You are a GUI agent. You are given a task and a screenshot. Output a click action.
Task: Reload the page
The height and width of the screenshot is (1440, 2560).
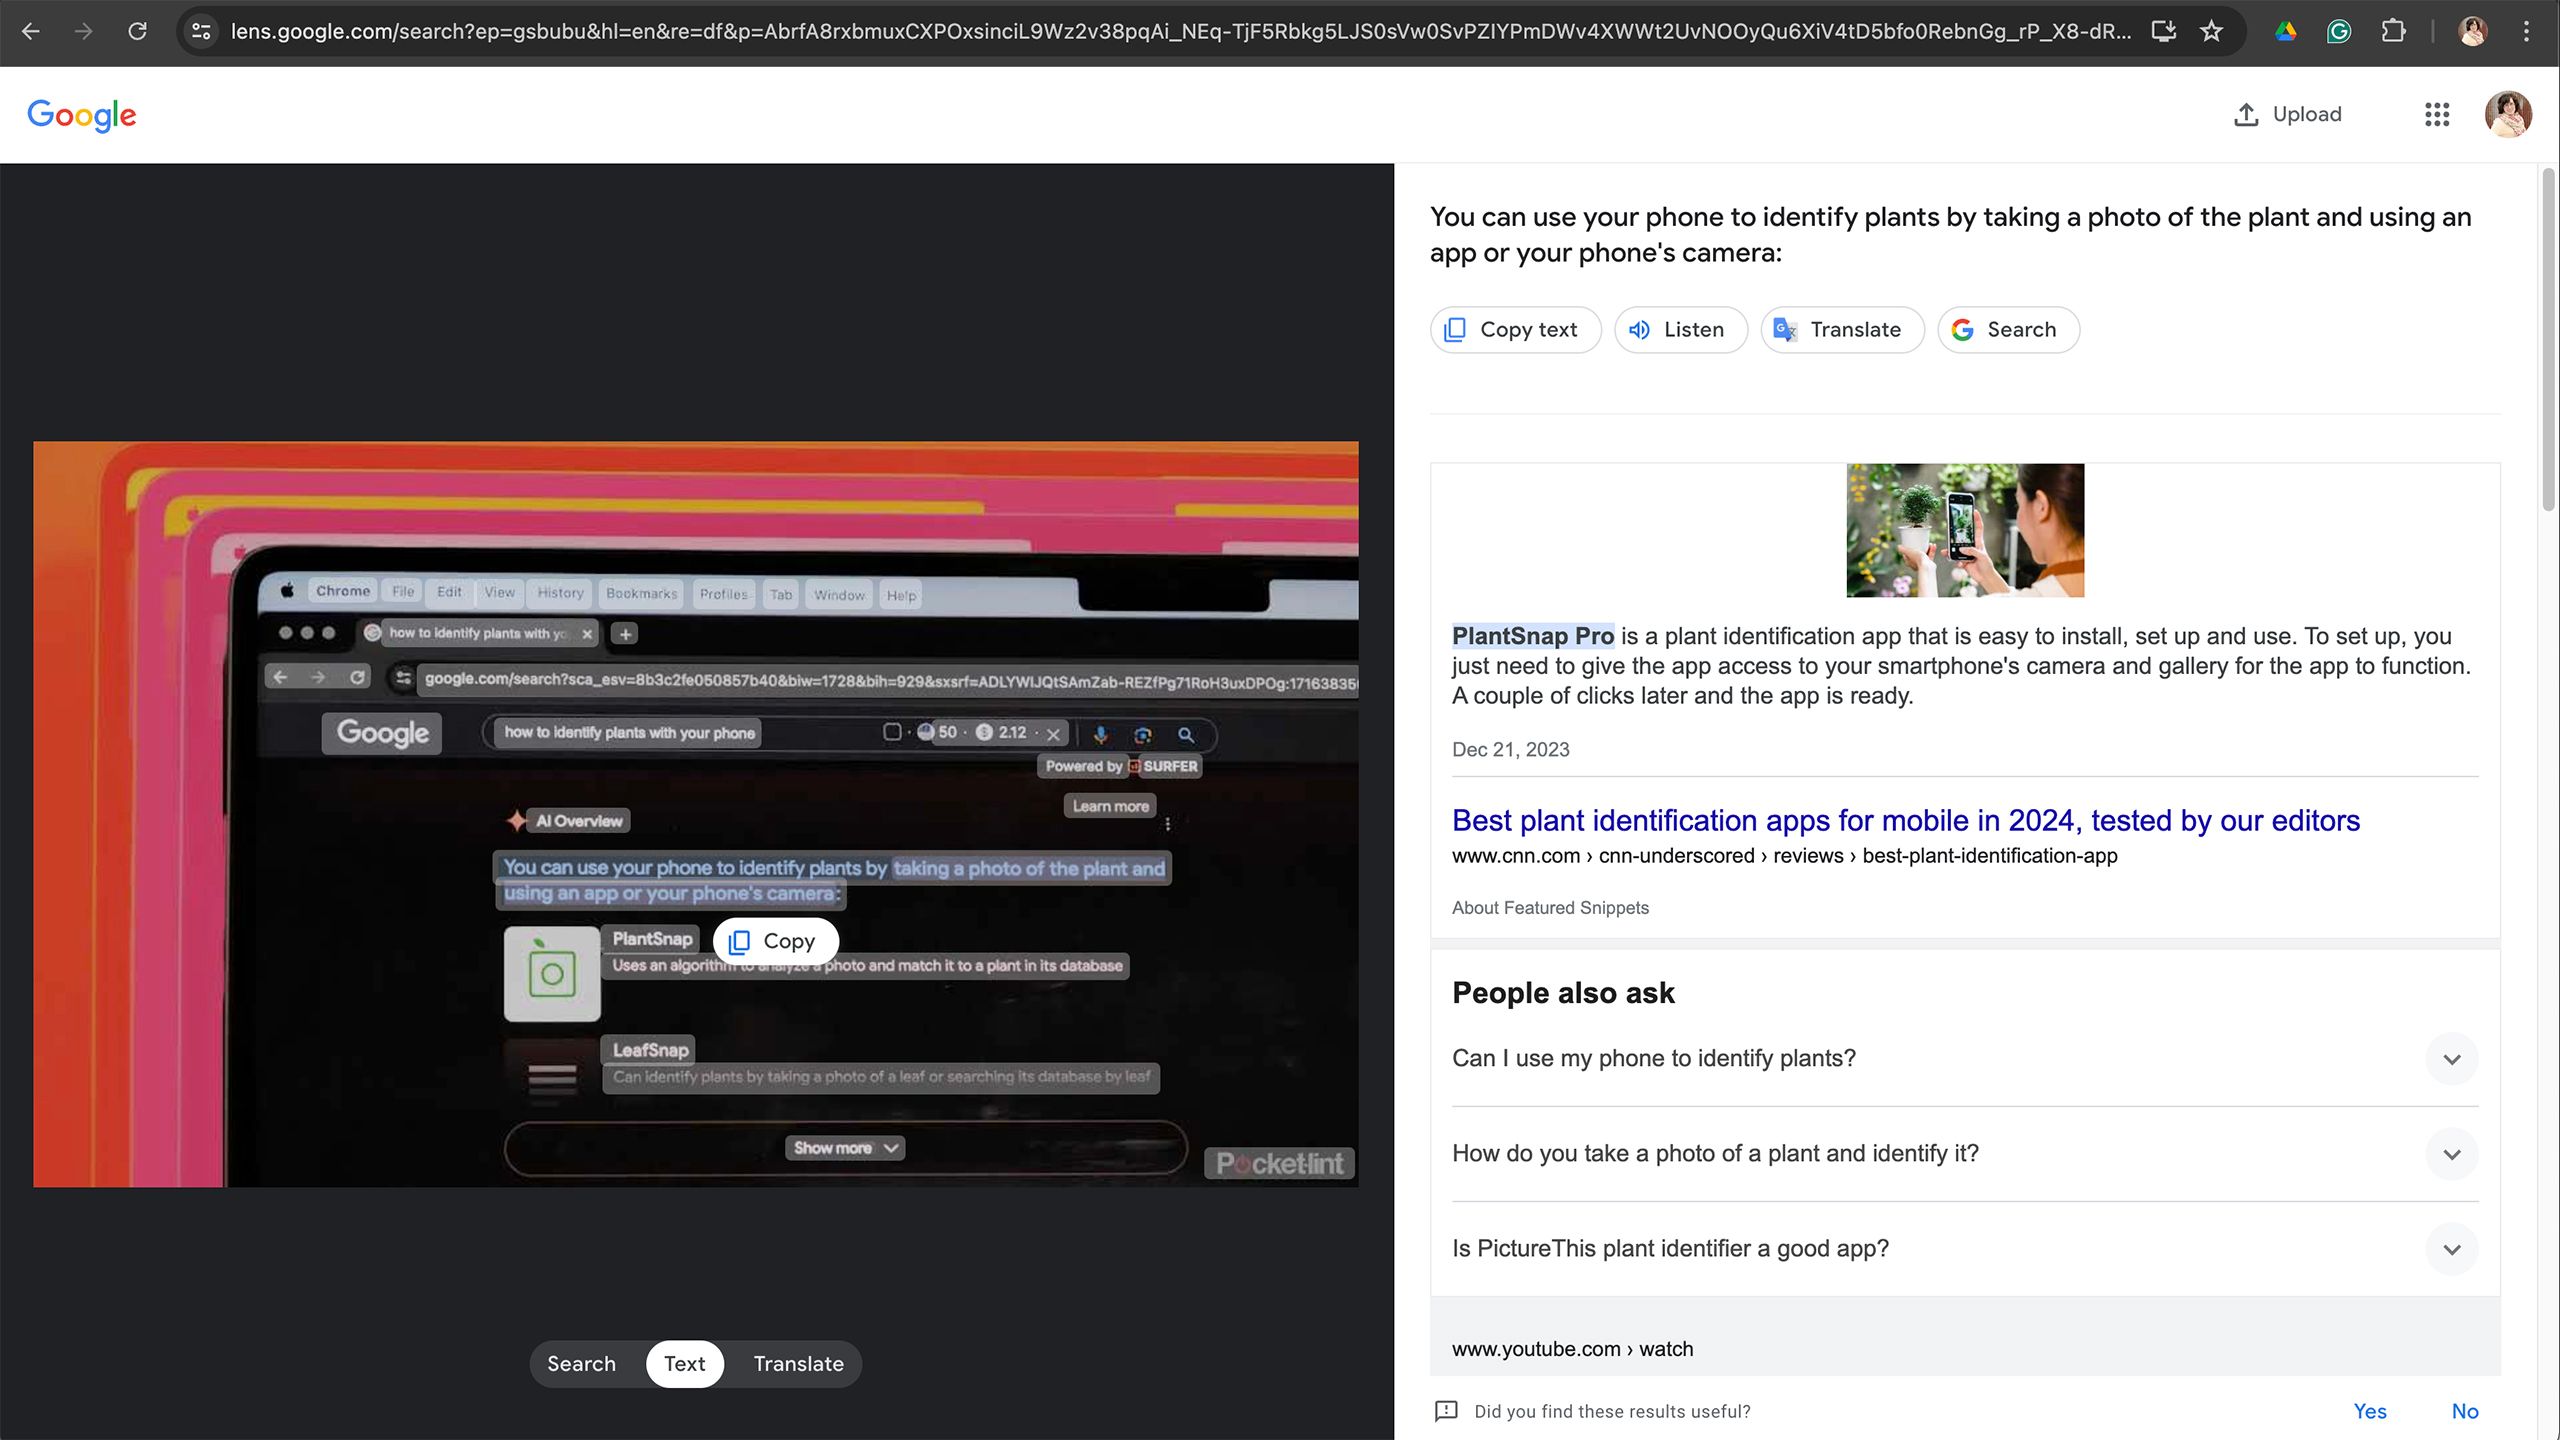[139, 31]
